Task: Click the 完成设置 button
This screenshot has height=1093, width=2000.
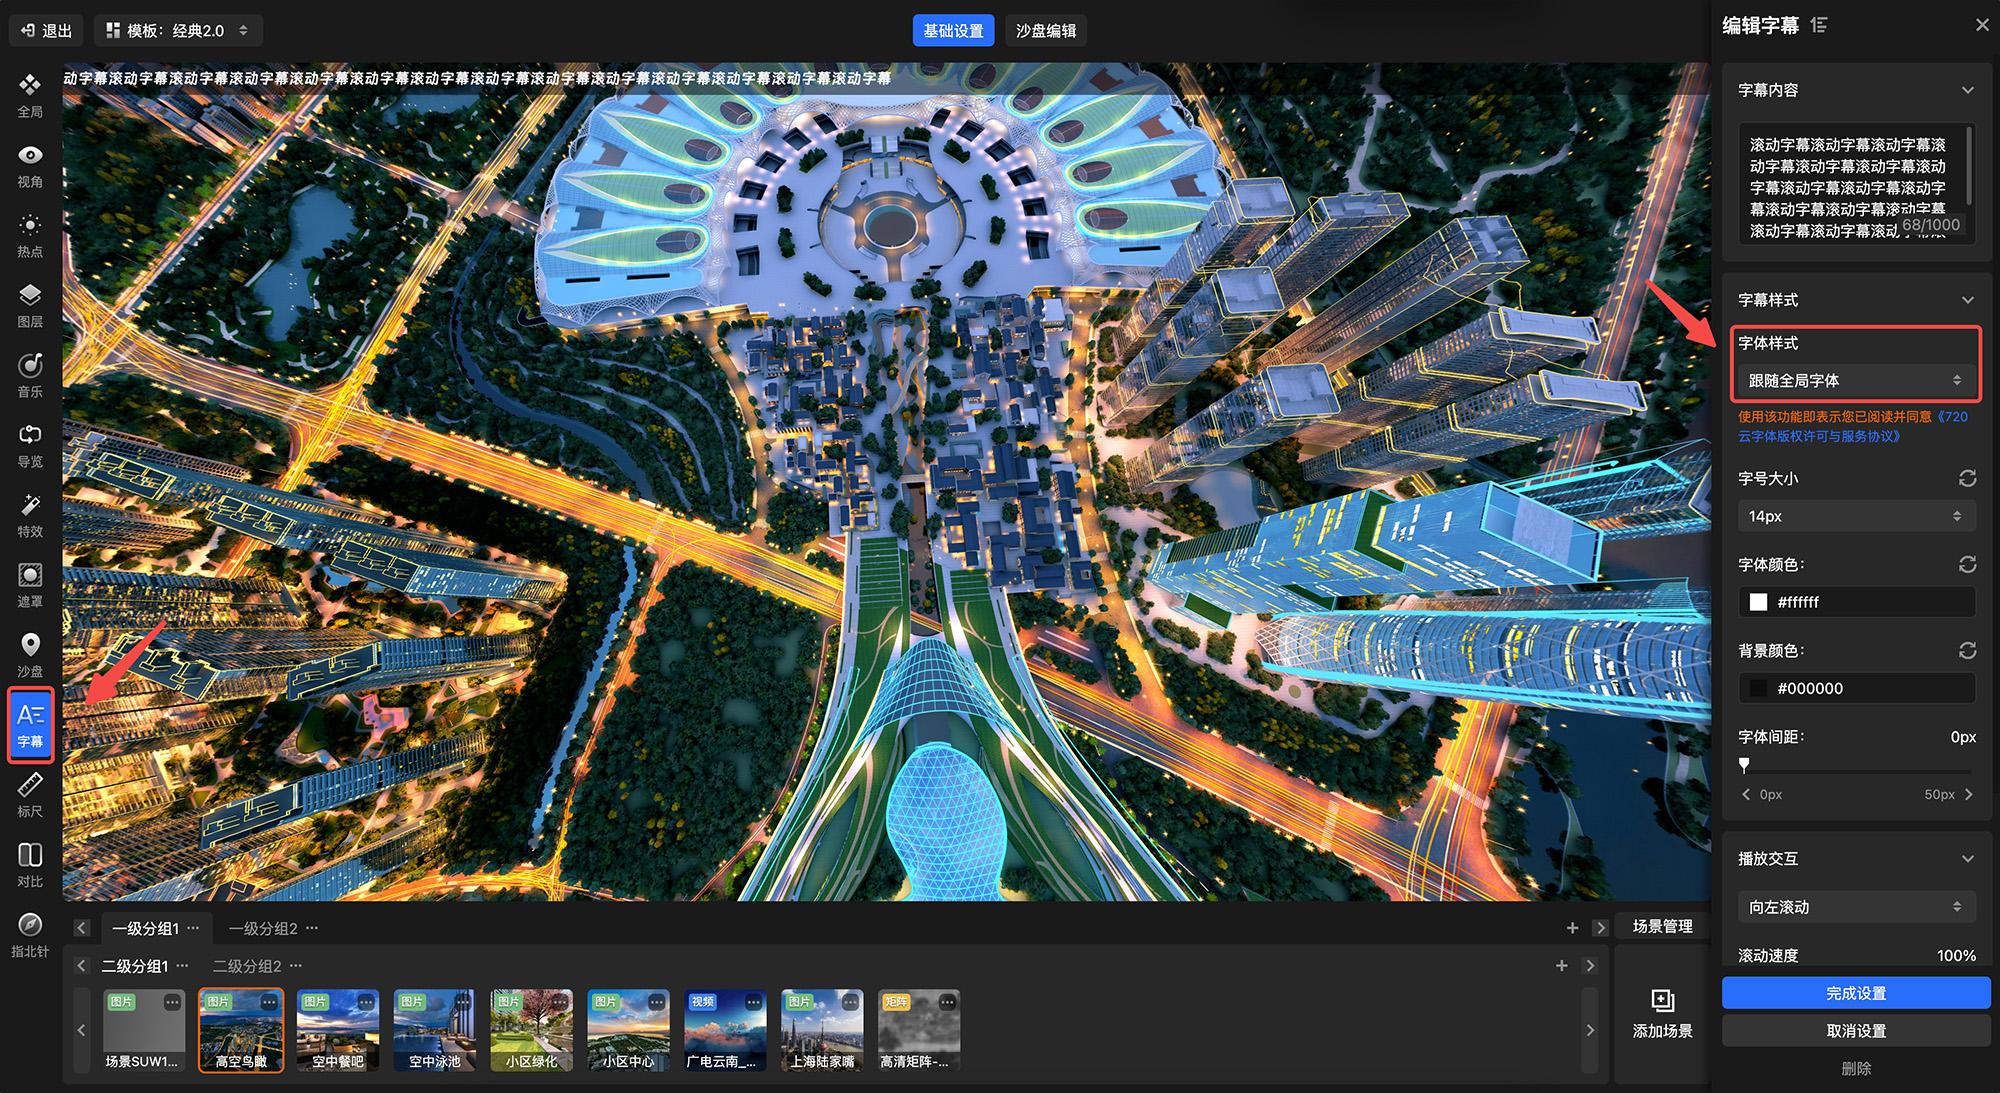Action: pyautogui.click(x=1856, y=993)
